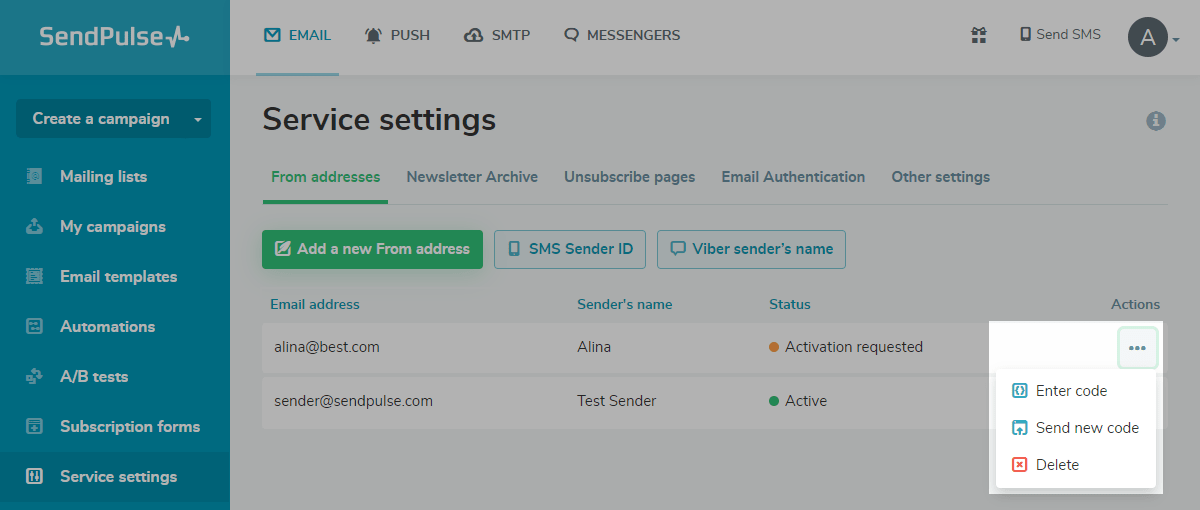This screenshot has height=510, width=1200.
Task: Switch to the Email Authentication tab
Action: 793,177
